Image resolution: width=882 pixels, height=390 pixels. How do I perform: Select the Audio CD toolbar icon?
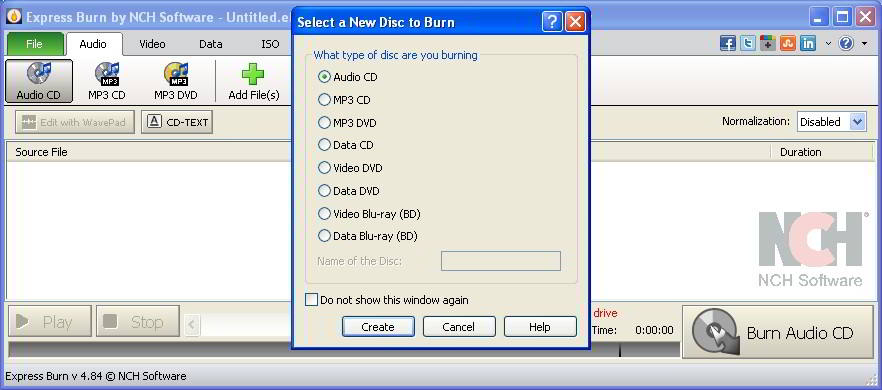click(39, 81)
